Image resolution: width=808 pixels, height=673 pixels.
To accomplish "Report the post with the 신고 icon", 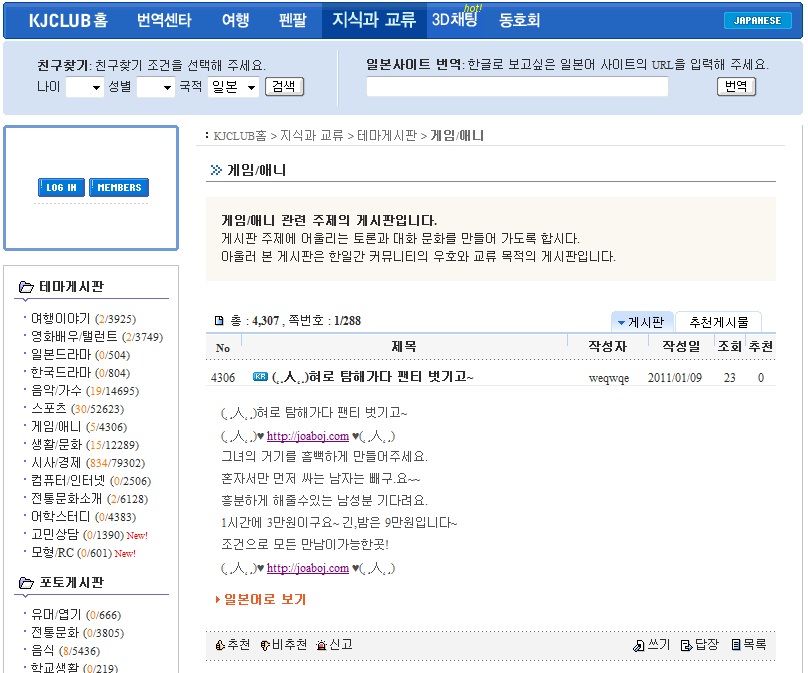I will tap(321, 645).
